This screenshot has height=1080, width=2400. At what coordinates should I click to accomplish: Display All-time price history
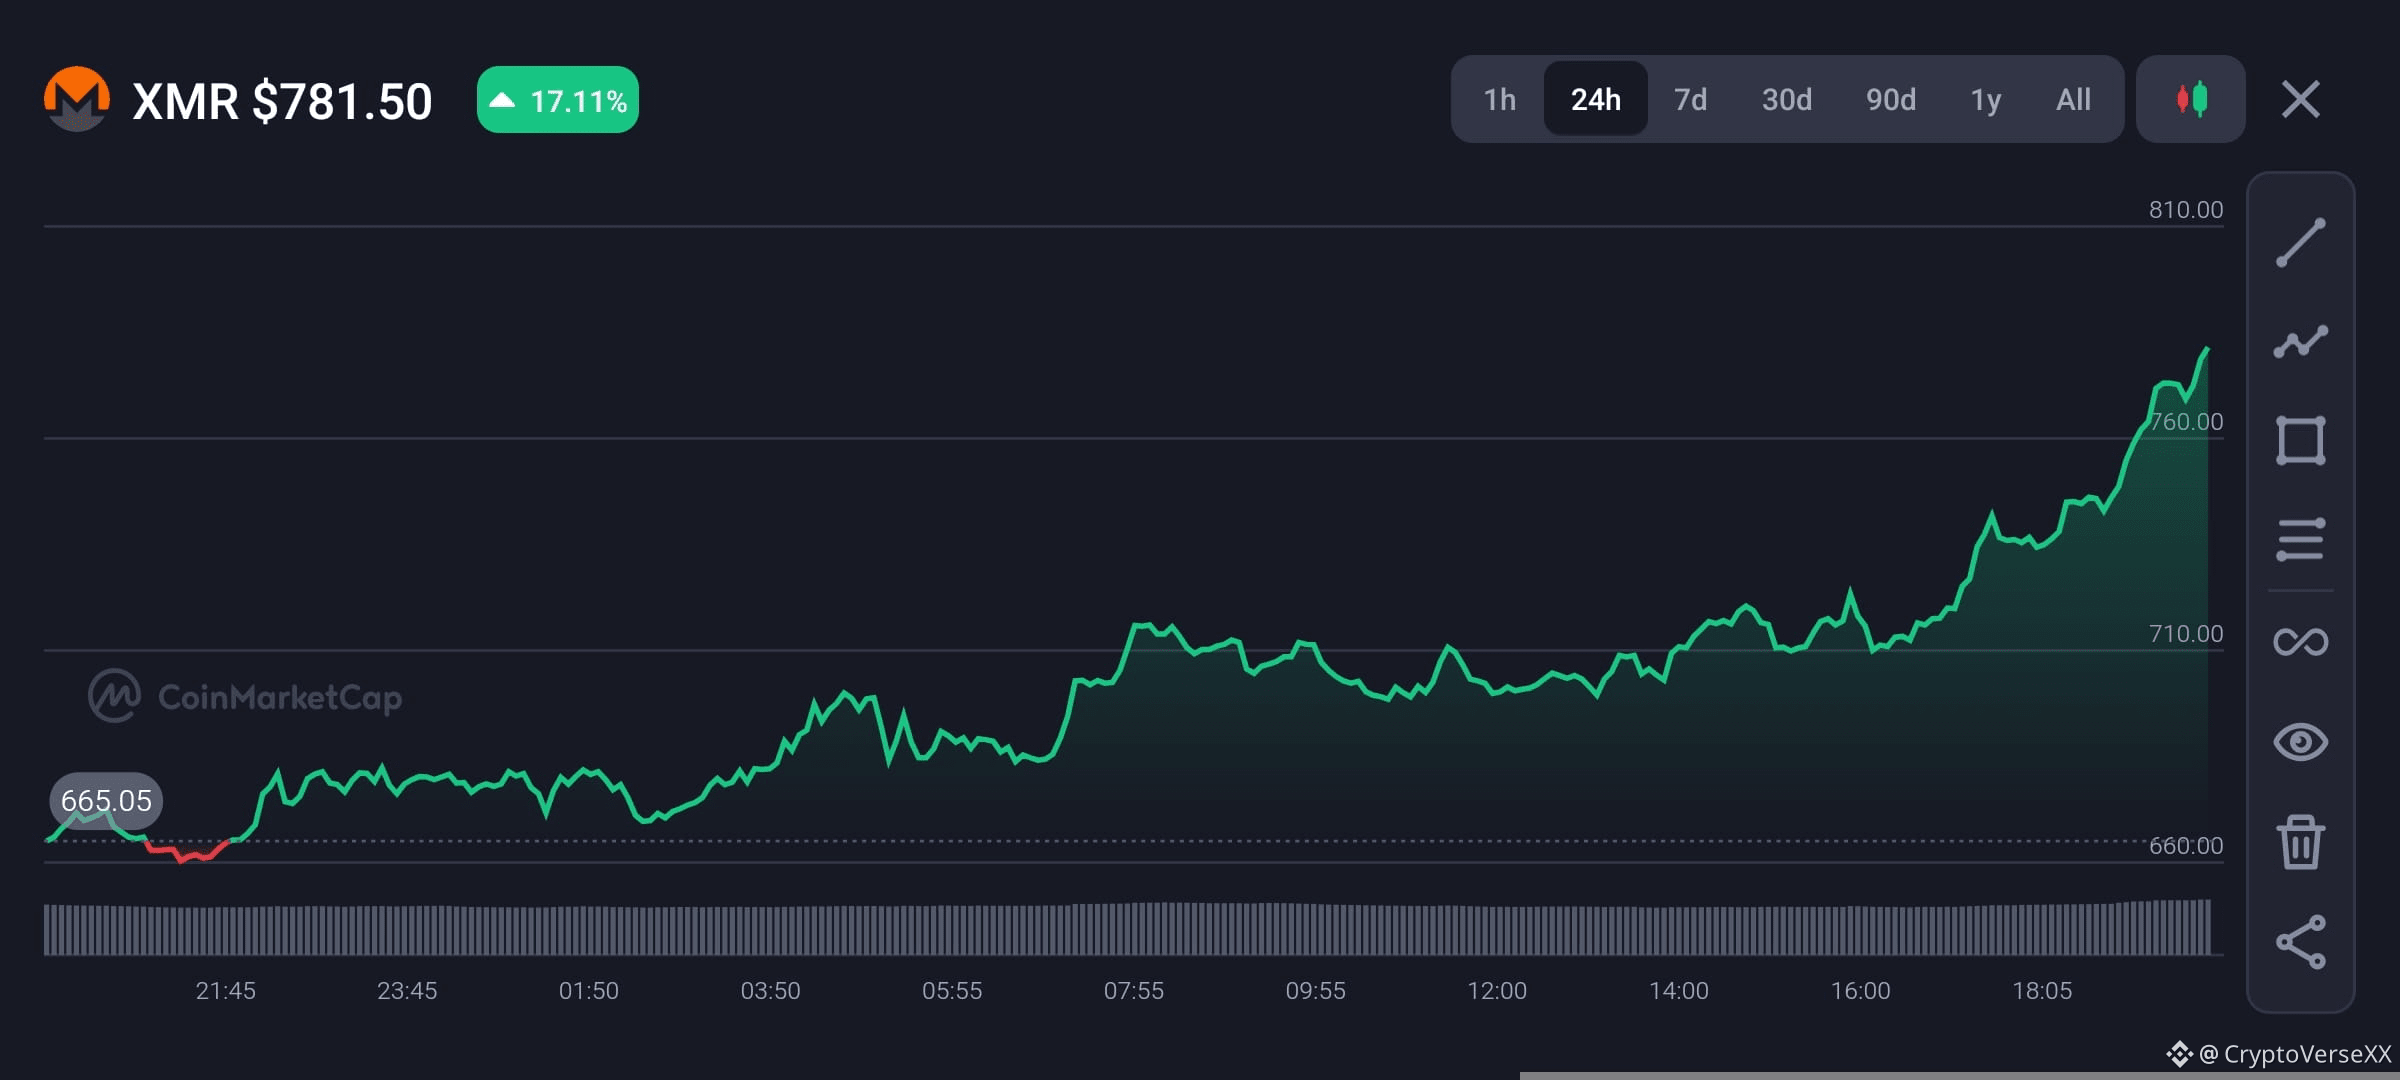[2073, 99]
